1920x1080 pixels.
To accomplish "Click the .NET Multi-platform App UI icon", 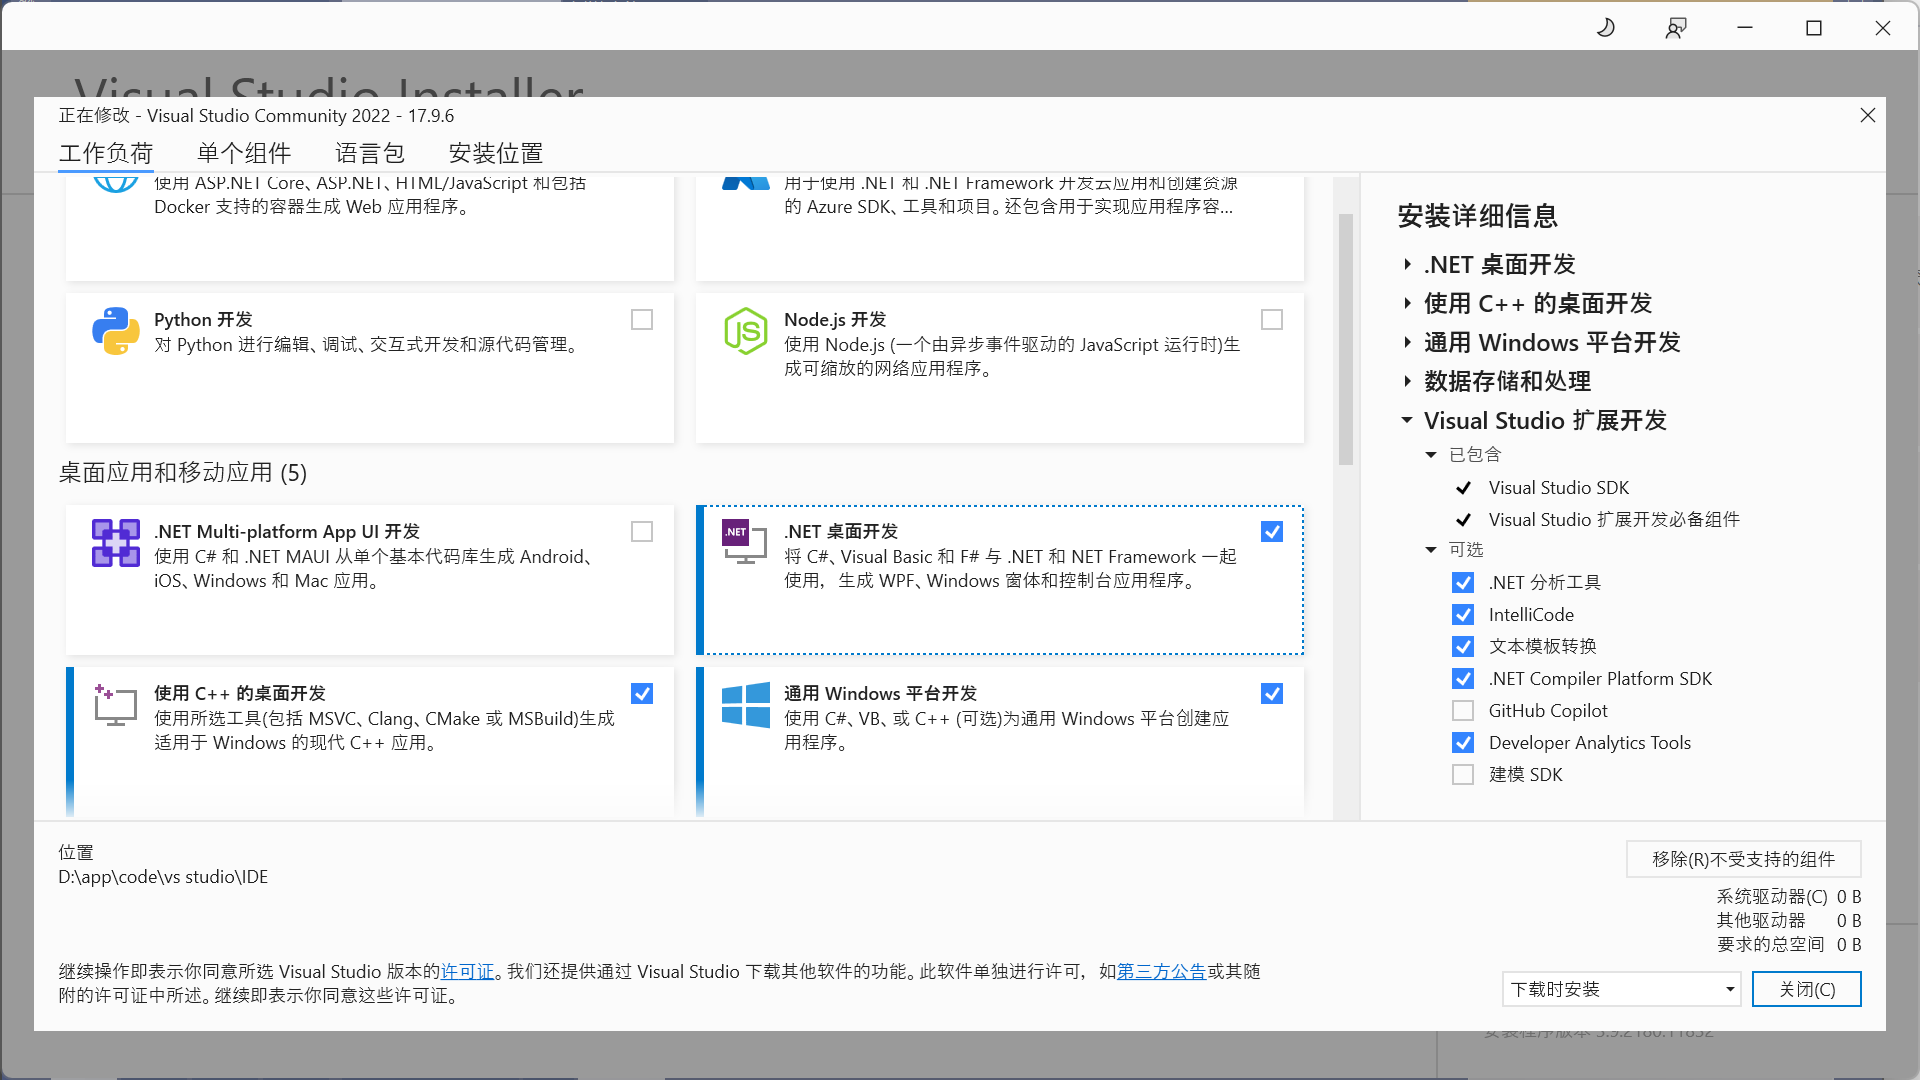I will point(114,543).
